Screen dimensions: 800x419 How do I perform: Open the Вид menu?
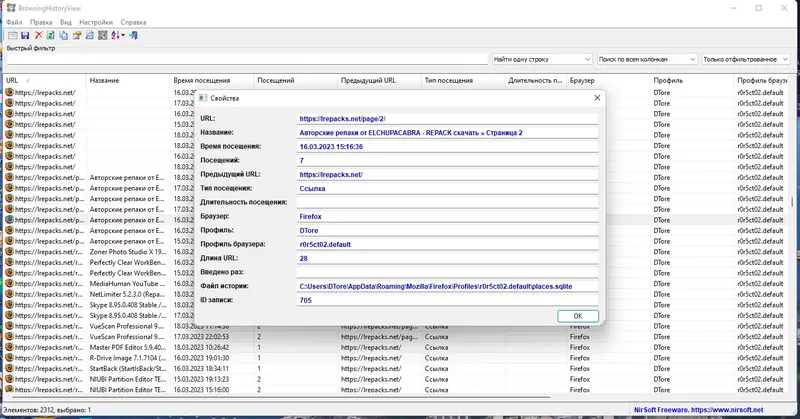66,22
